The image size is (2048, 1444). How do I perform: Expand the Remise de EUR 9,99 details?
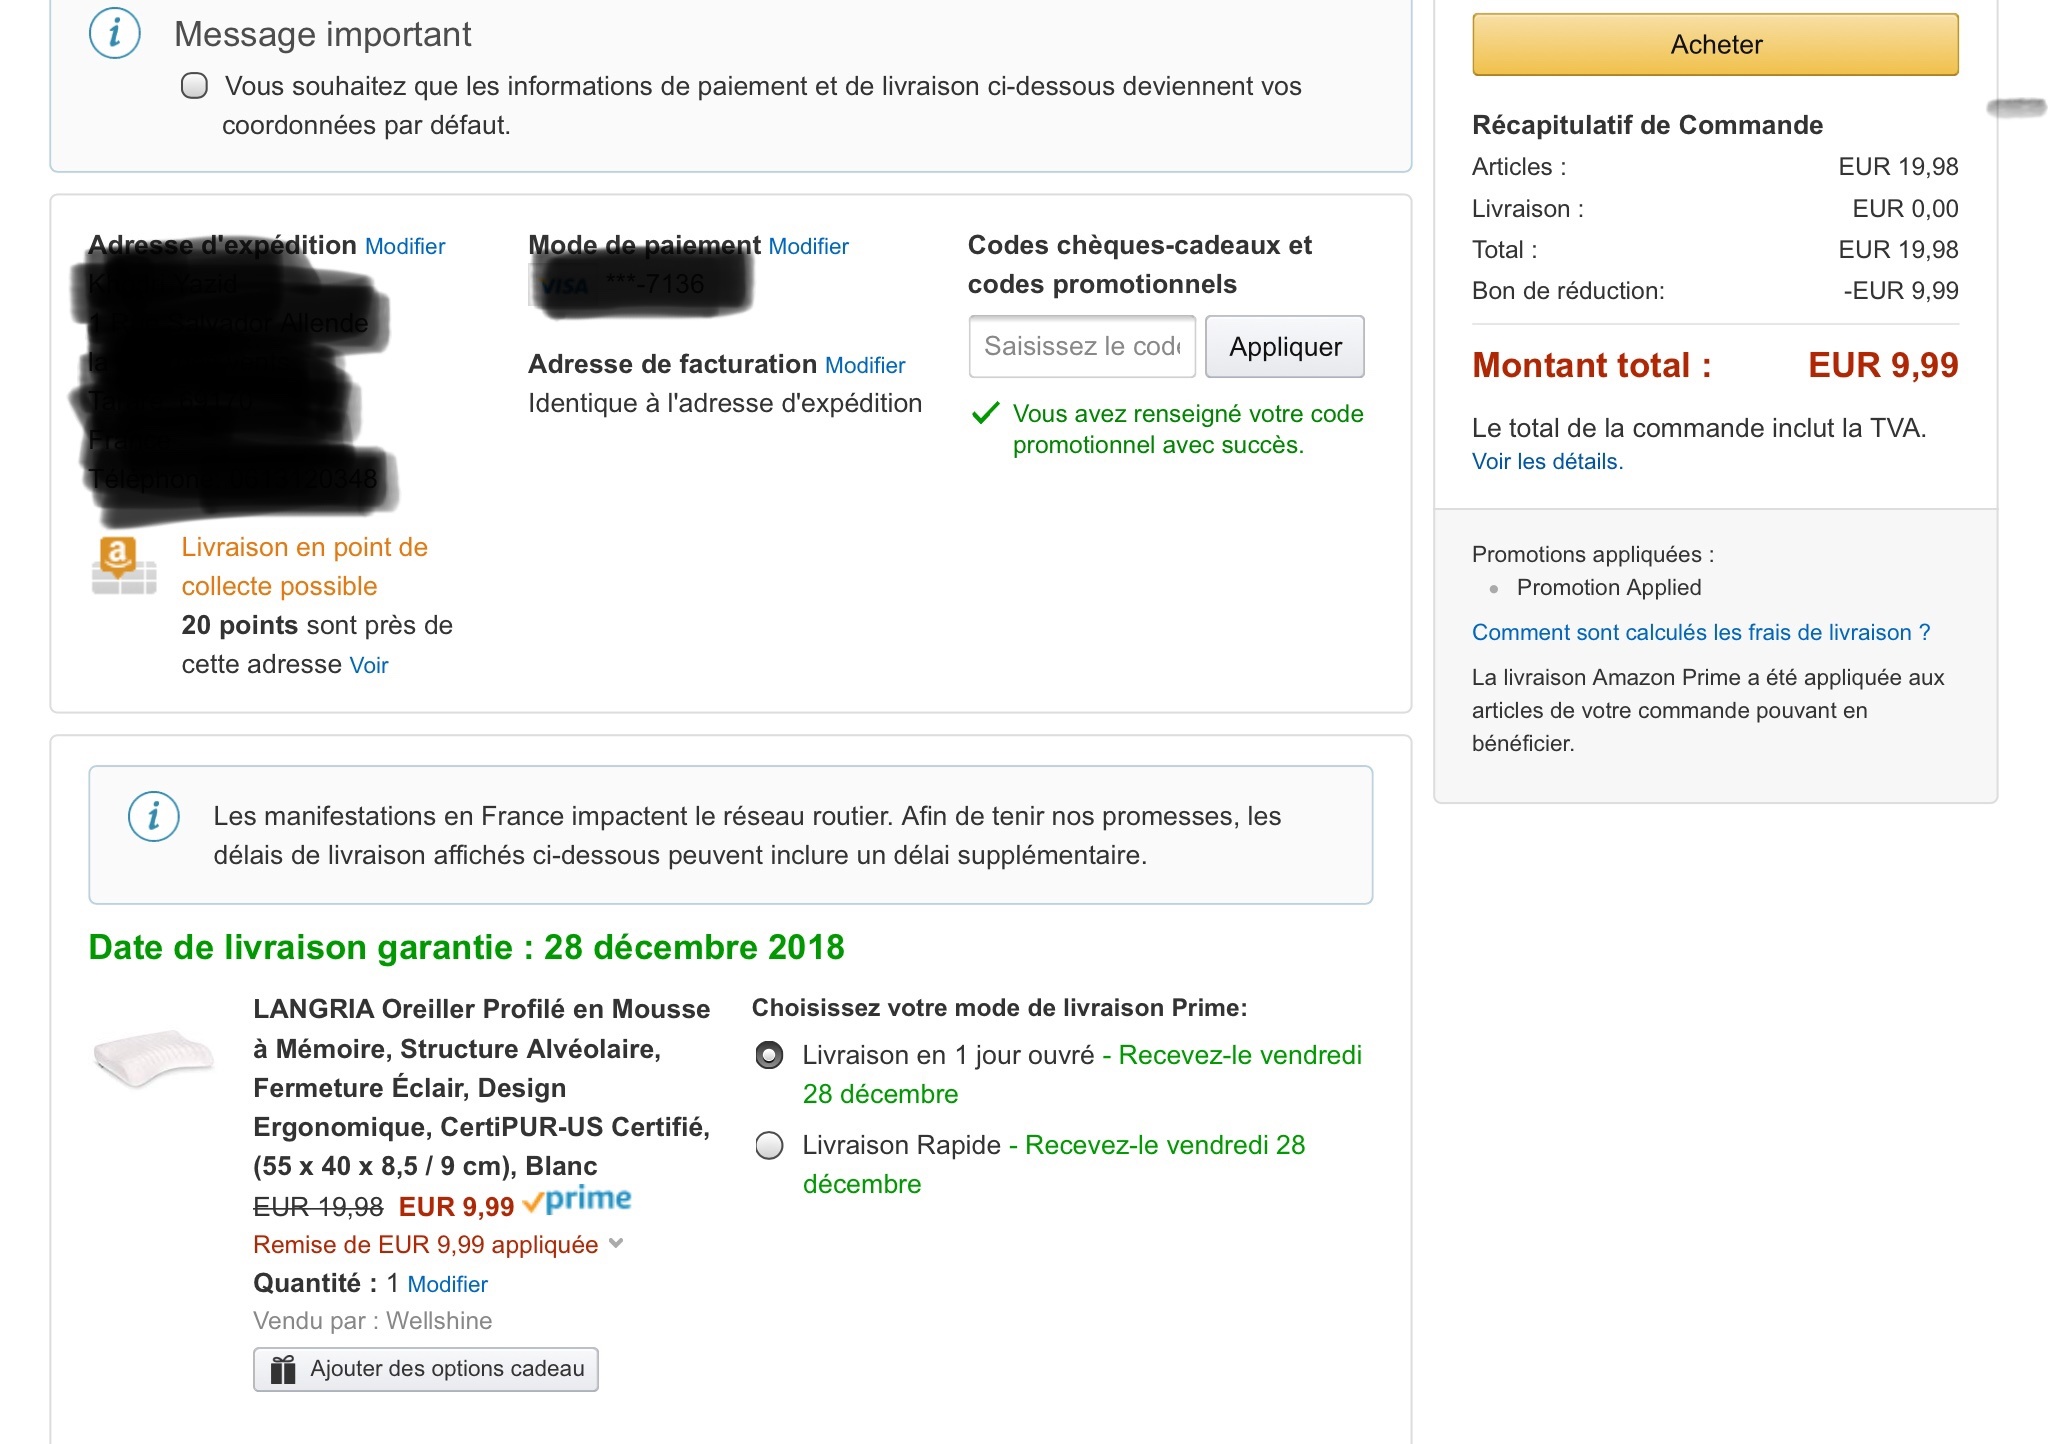tap(616, 1244)
